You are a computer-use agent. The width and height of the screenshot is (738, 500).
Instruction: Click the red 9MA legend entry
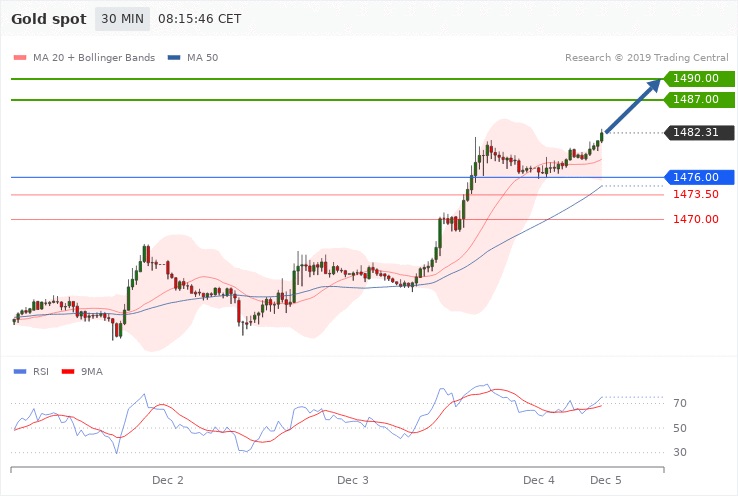(x=91, y=371)
